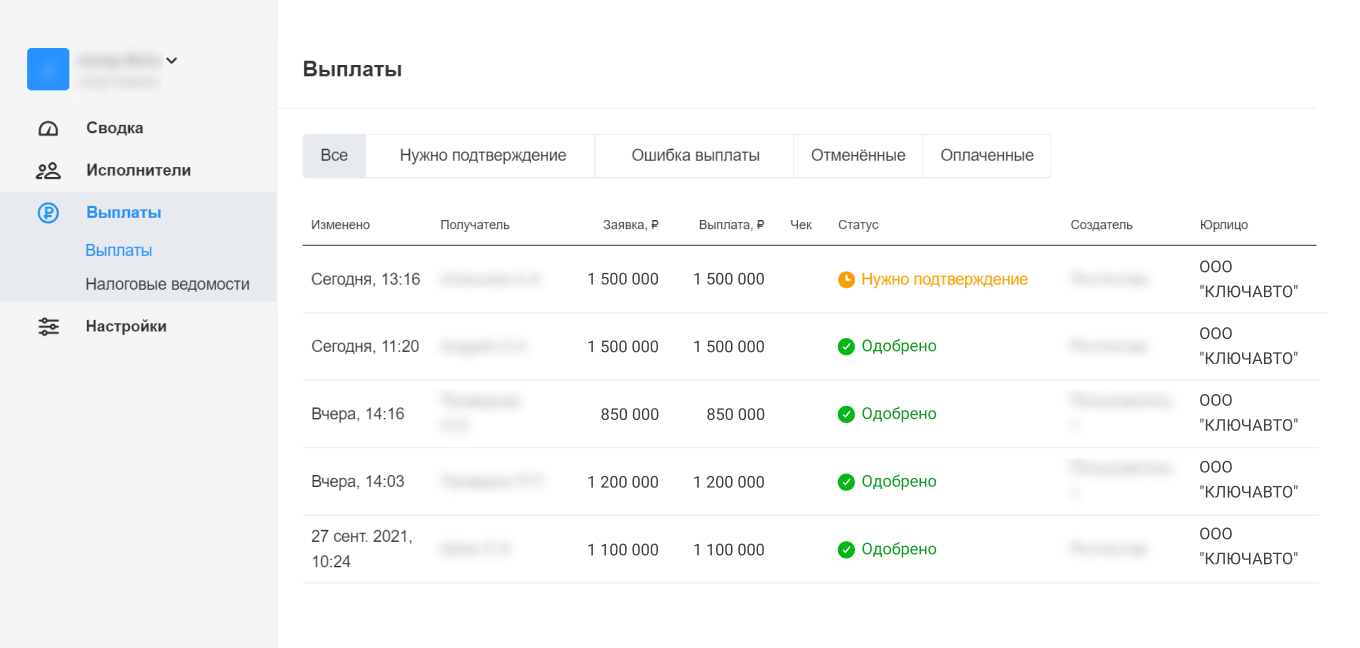The height and width of the screenshot is (648, 1360).
Task: Click the blue account avatar
Action: pos(48,69)
